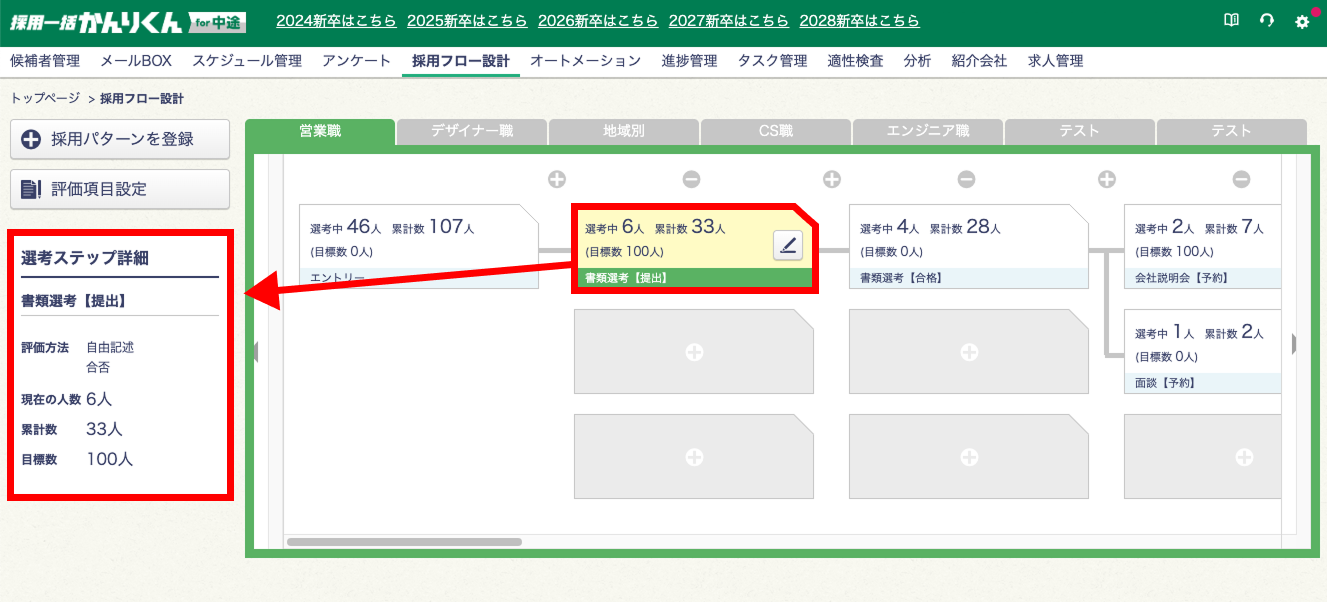The width and height of the screenshot is (1327, 602).
Task: Add step in empty slot below 書類選考【合格】
Action: tap(968, 352)
